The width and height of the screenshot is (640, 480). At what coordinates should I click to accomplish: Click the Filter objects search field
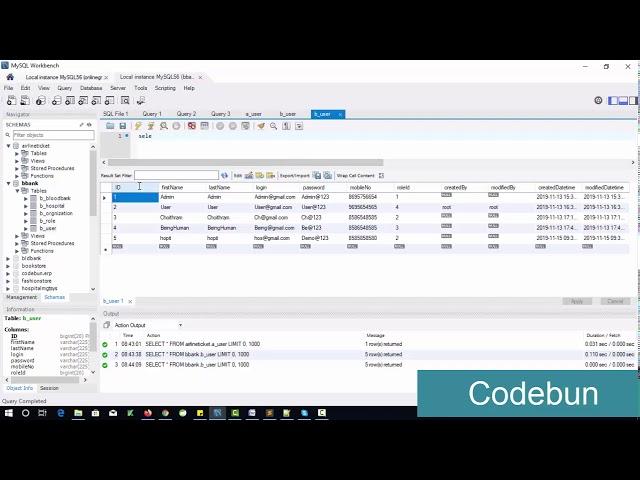(53, 135)
